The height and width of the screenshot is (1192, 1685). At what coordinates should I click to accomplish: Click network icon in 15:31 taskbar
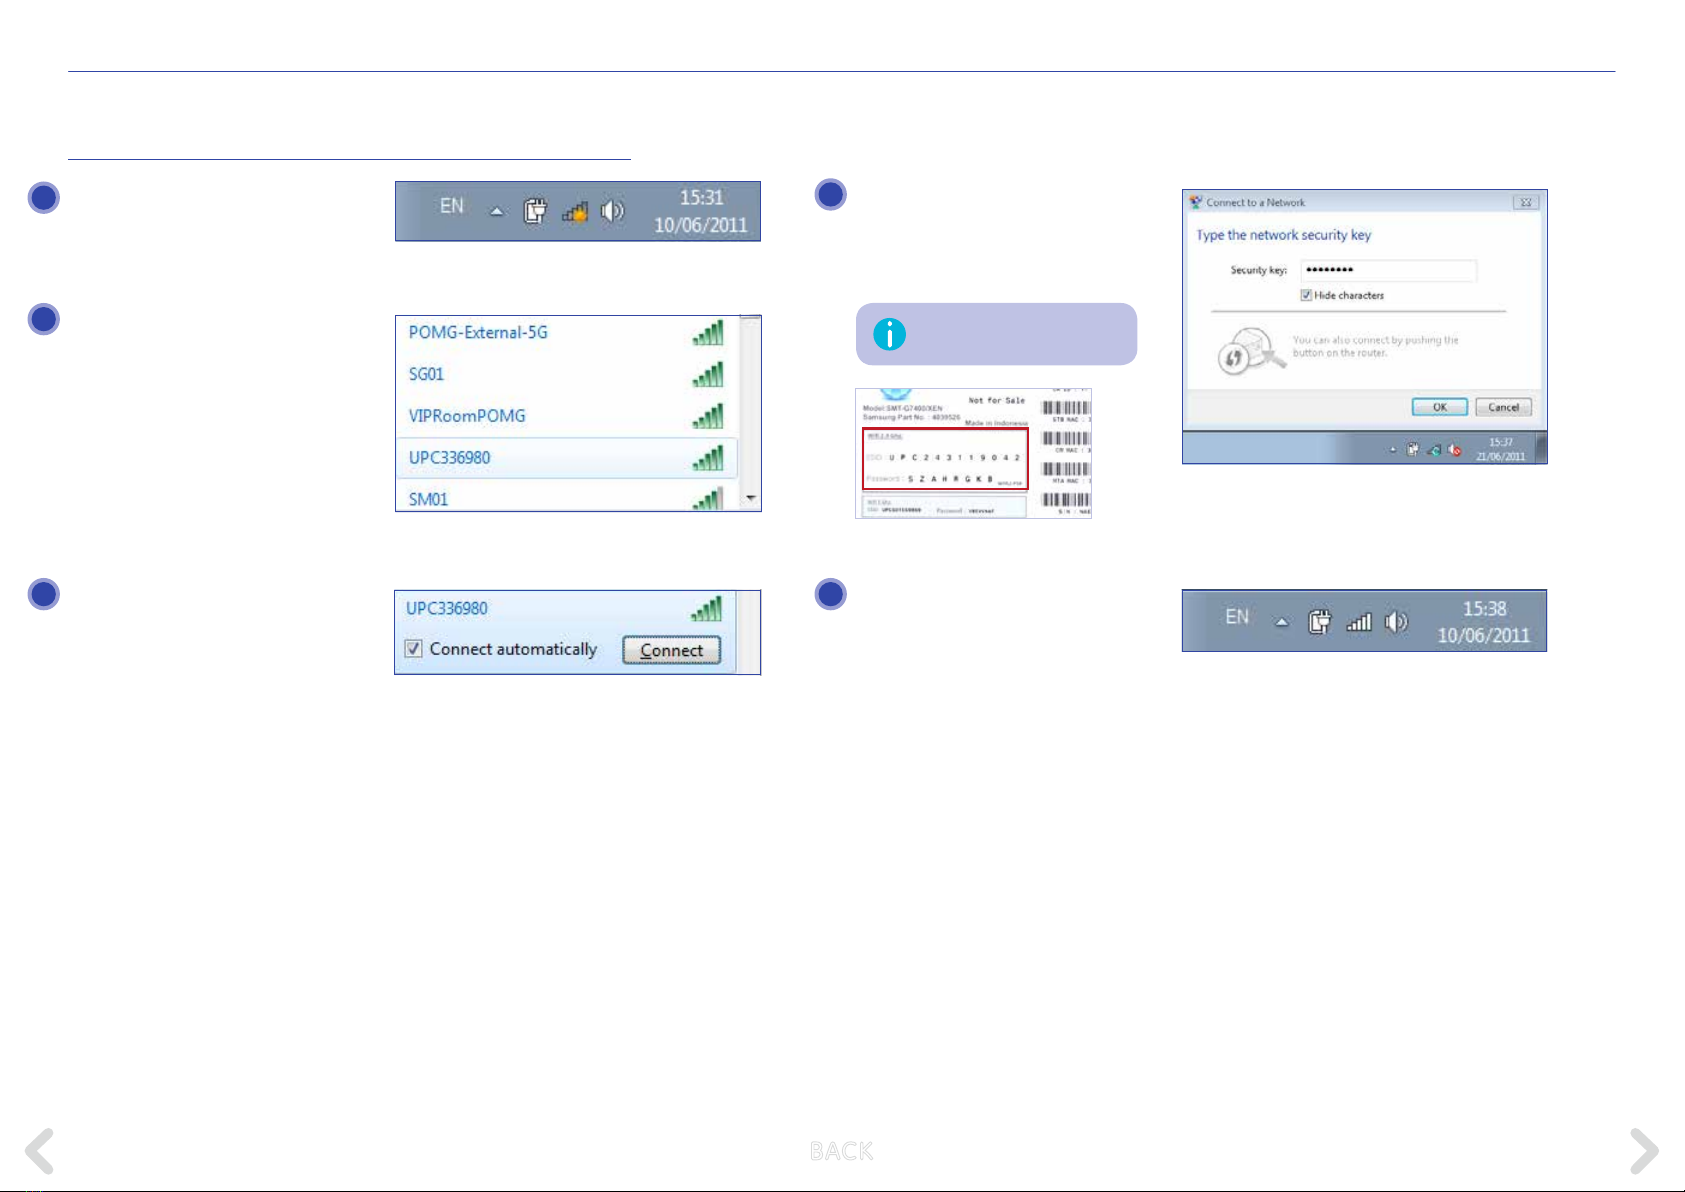coord(574,211)
